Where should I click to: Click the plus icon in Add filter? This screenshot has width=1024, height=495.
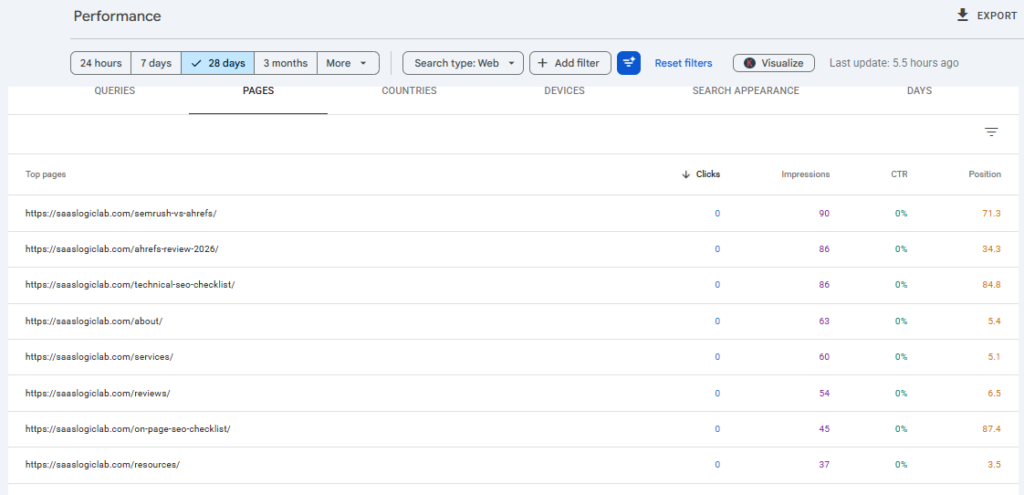pos(541,63)
